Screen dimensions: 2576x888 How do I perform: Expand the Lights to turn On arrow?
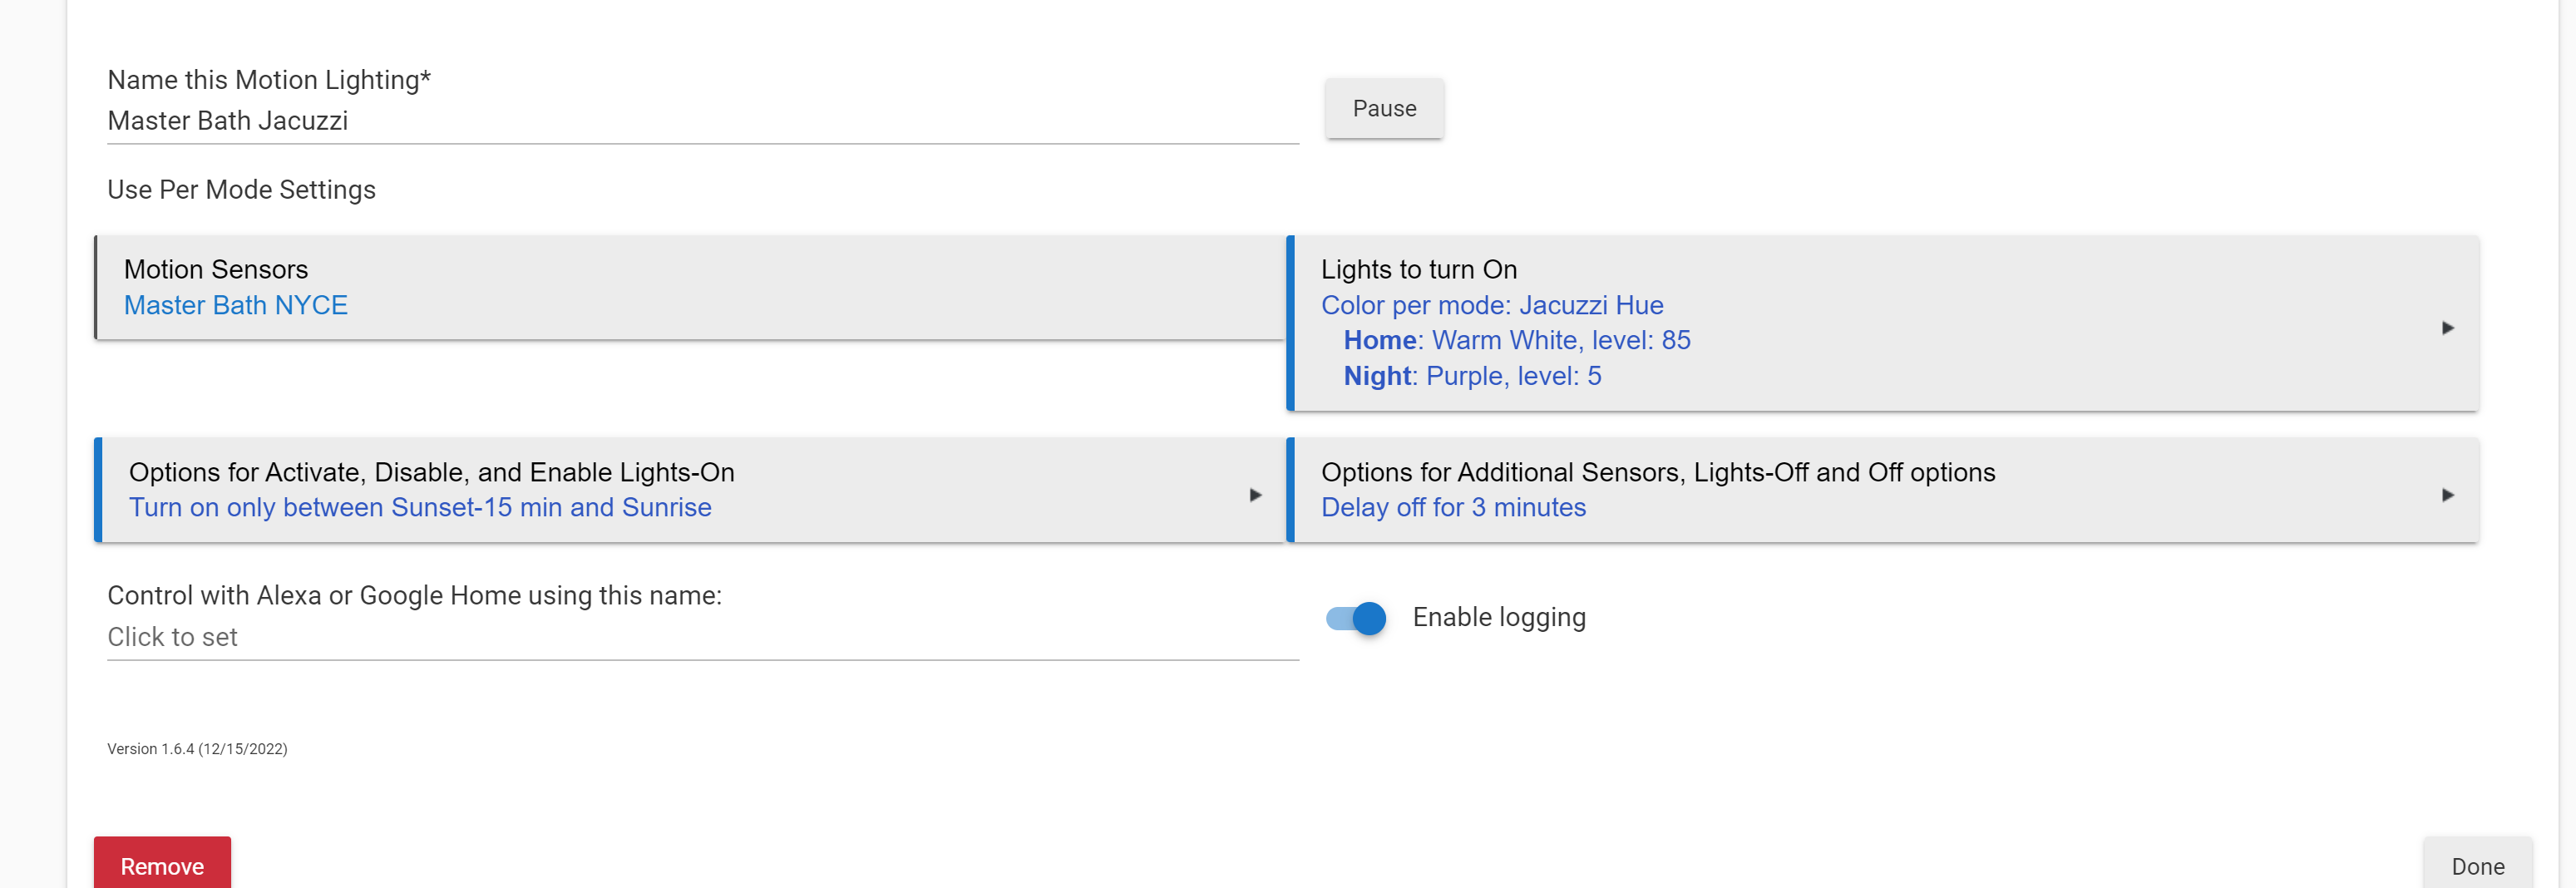(x=2447, y=328)
